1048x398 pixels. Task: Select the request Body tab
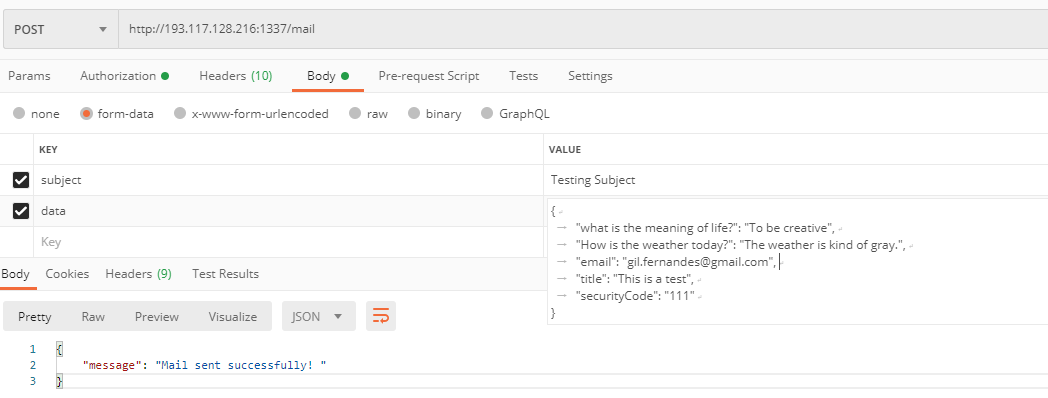point(328,76)
